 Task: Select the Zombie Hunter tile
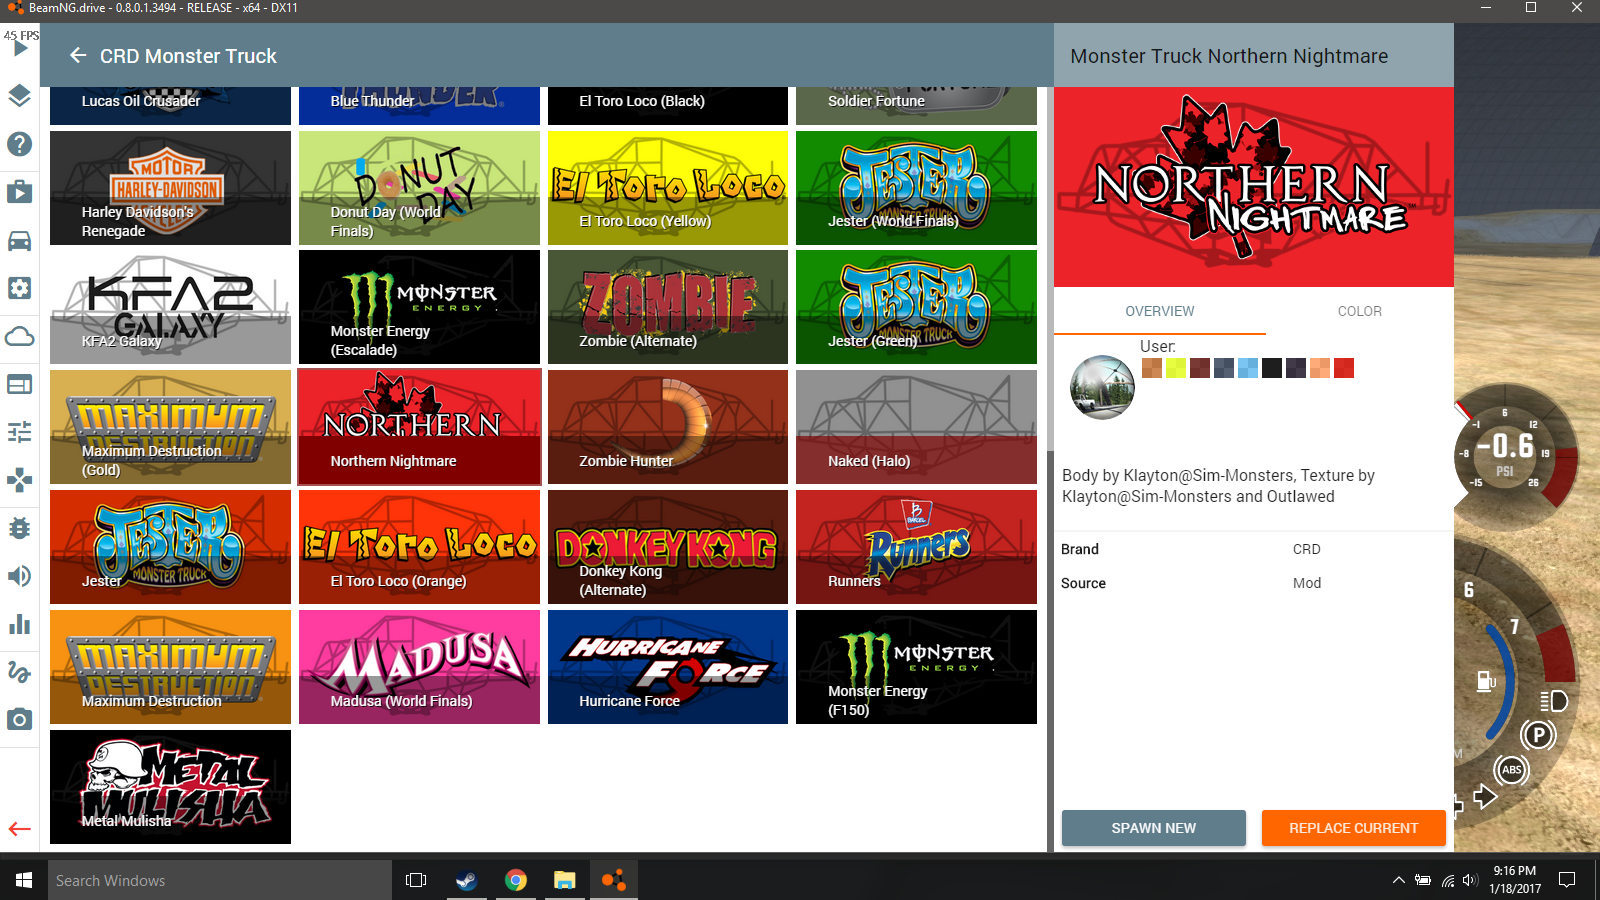(x=668, y=427)
